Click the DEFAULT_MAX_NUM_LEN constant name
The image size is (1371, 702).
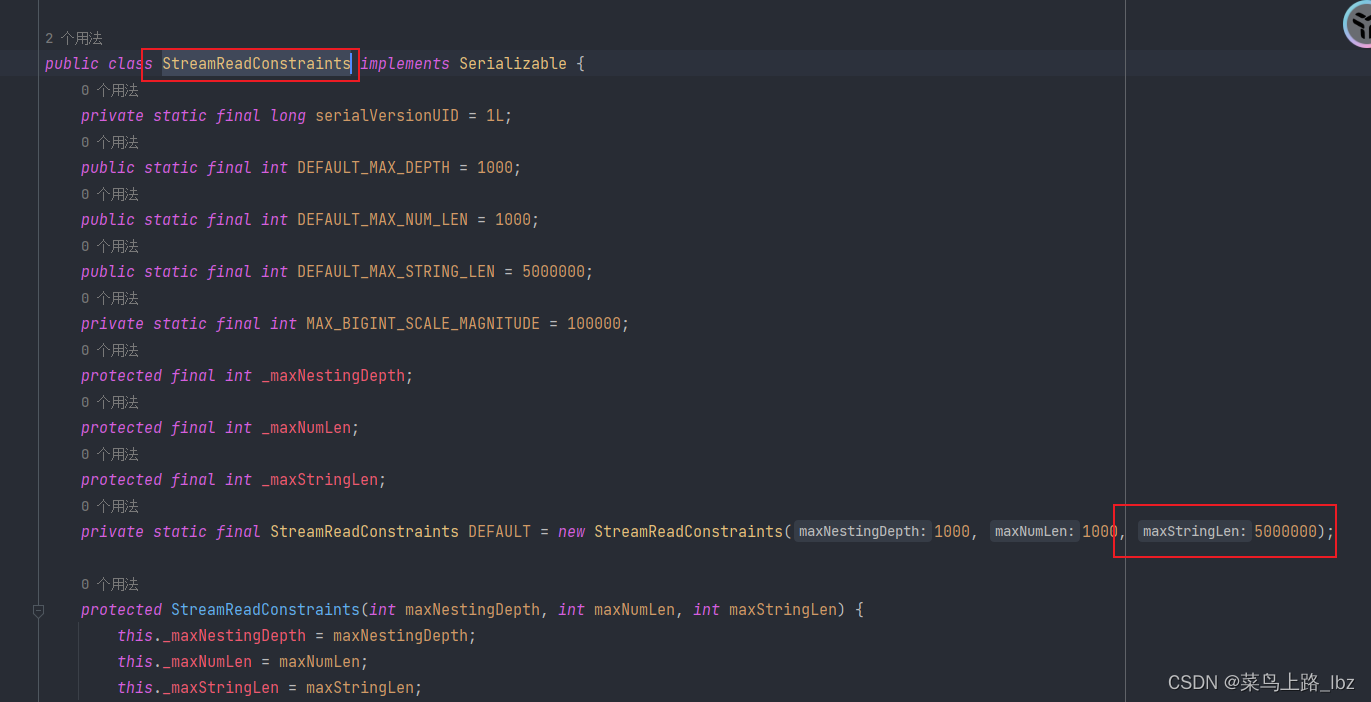(382, 220)
